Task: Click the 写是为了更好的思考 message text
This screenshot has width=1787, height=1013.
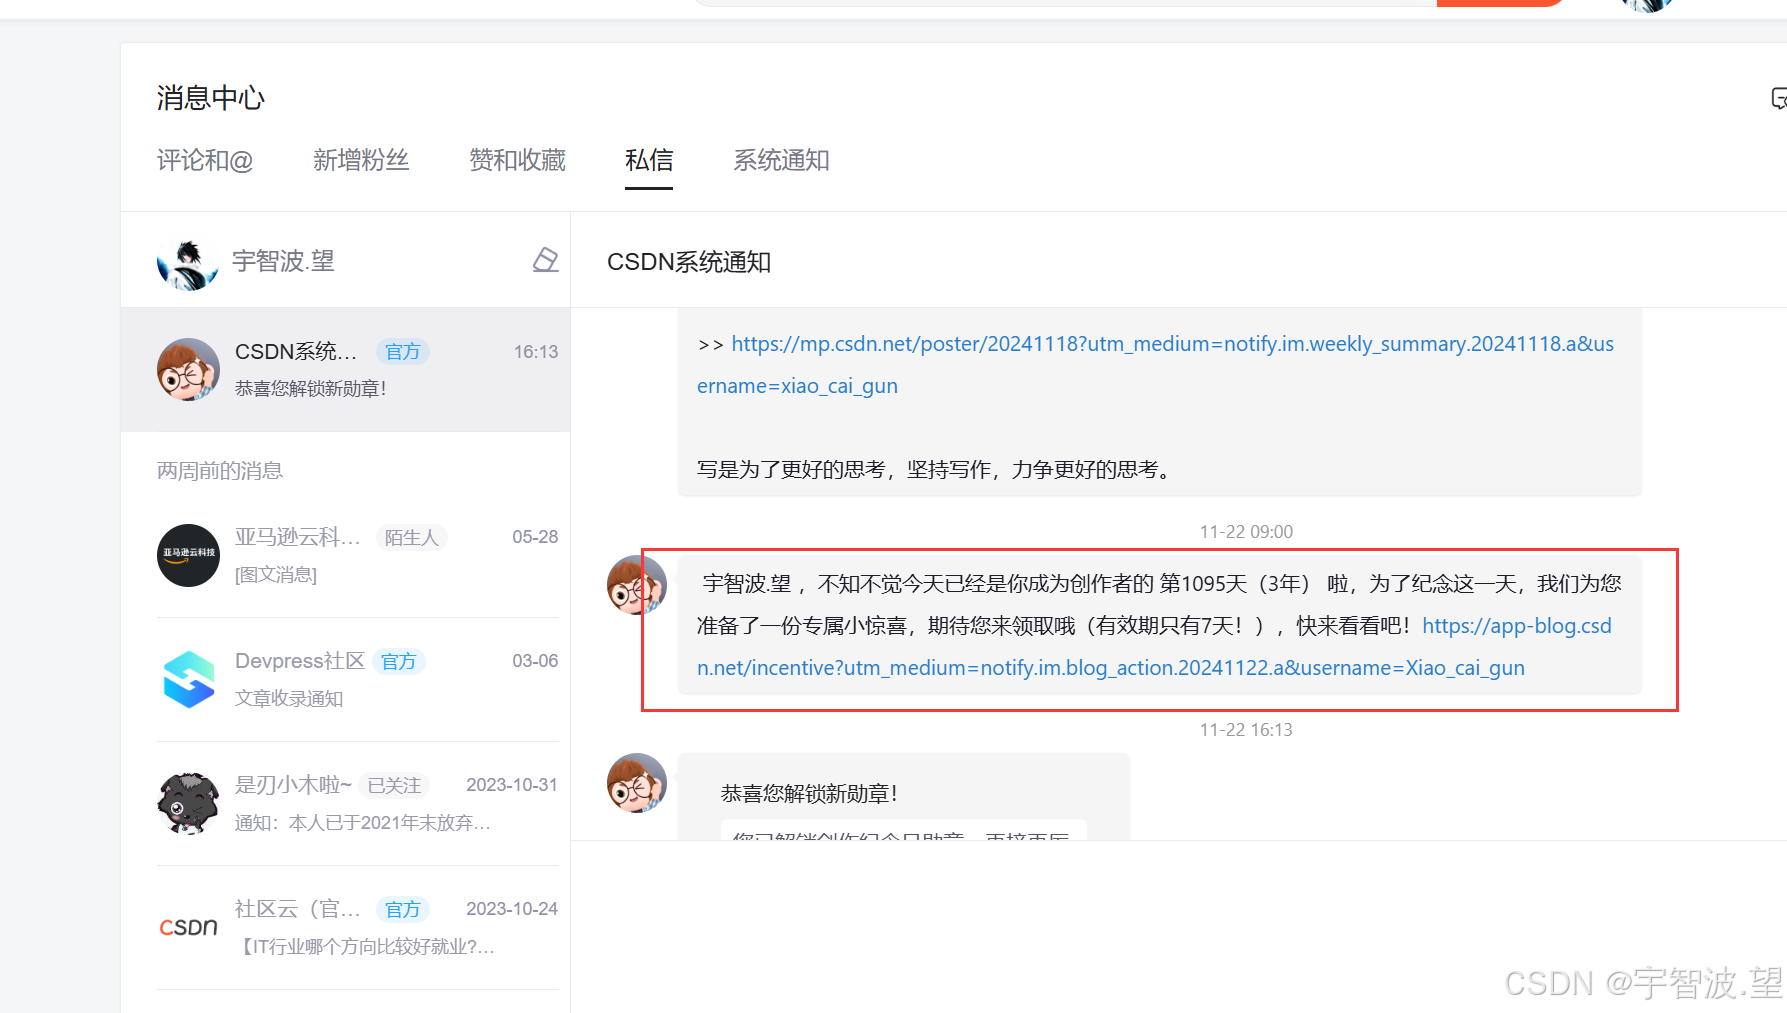Action: coord(934,470)
